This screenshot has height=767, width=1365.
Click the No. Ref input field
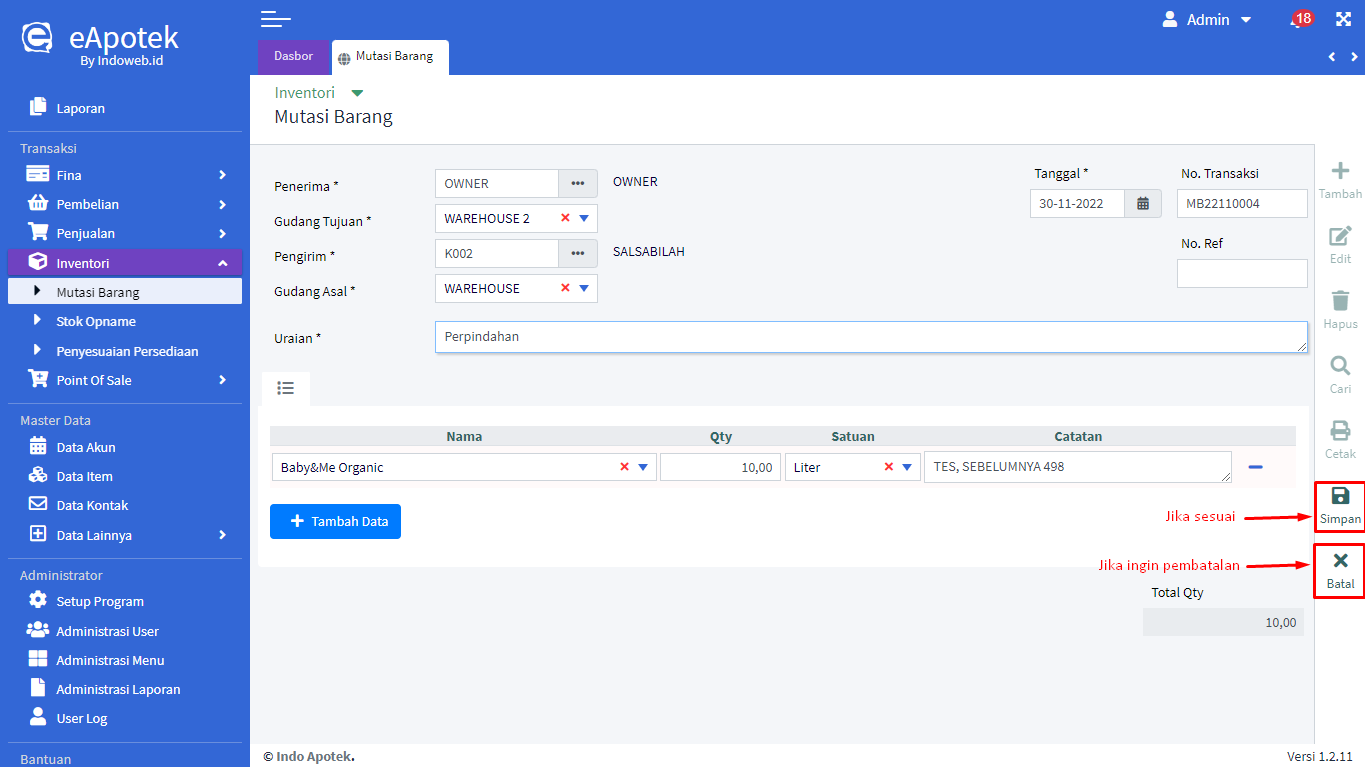click(1241, 274)
